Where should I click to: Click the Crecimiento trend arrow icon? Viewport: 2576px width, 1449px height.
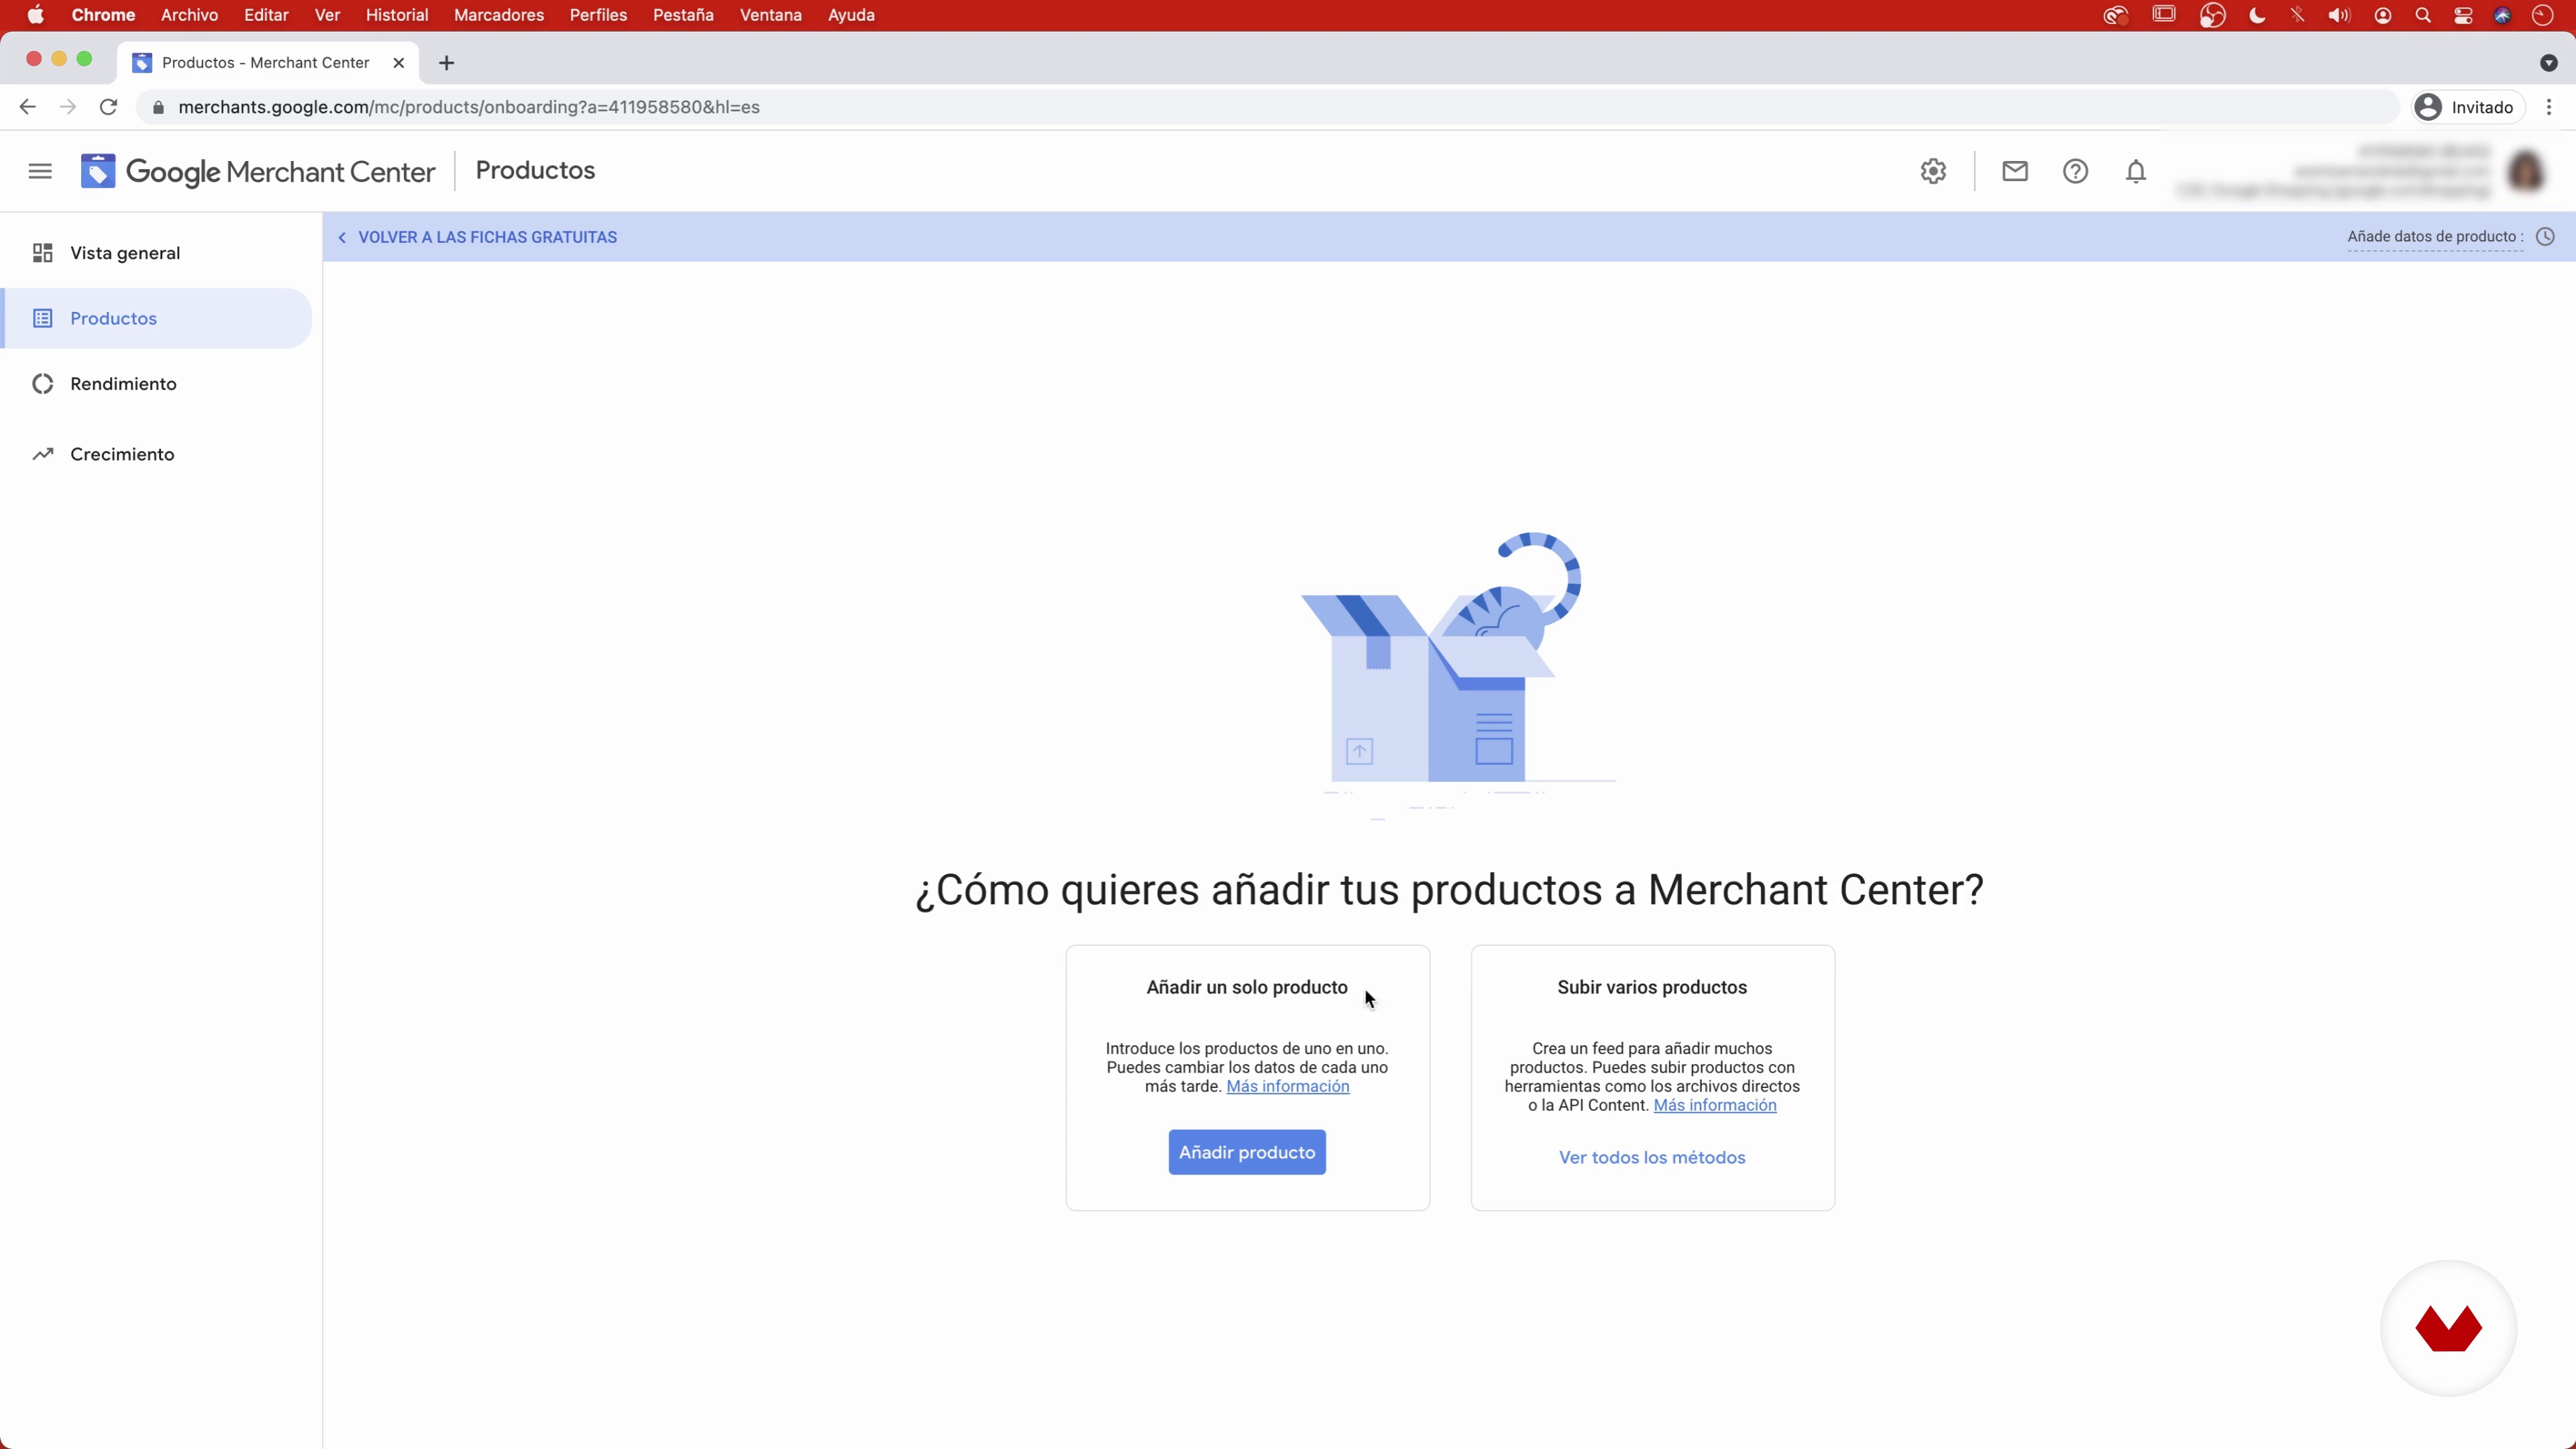point(42,454)
